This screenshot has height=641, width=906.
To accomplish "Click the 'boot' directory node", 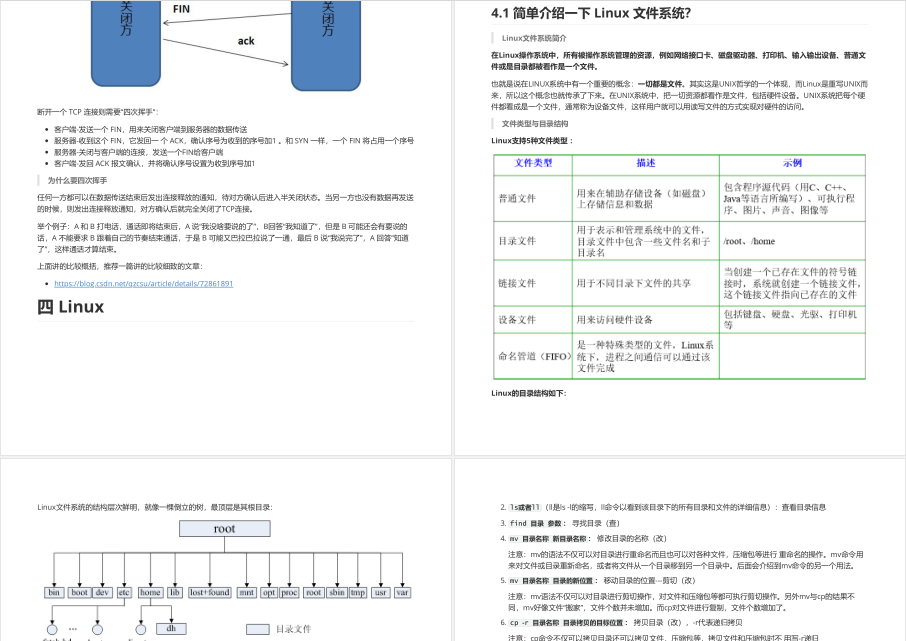I will pyautogui.click(x=79, y=592).
